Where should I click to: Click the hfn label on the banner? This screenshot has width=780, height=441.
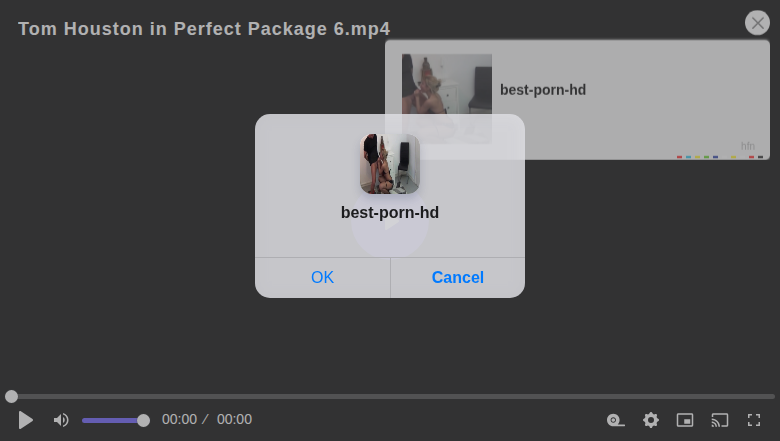click(x=748, y=146)
